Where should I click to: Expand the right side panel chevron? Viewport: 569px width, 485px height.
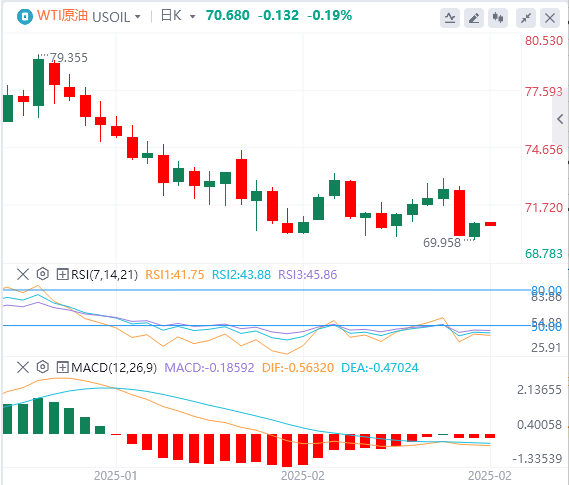560,119
